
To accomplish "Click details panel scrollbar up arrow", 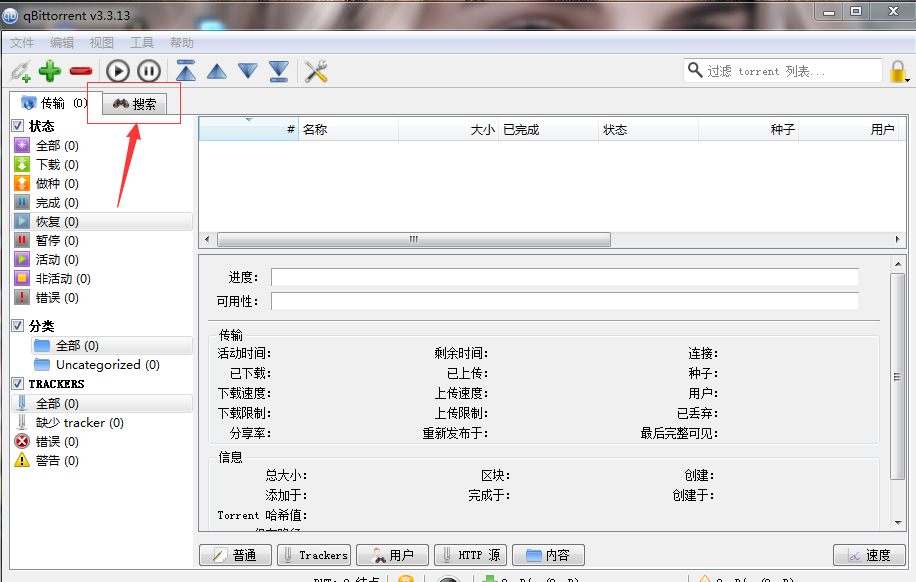I will [898, 264].
